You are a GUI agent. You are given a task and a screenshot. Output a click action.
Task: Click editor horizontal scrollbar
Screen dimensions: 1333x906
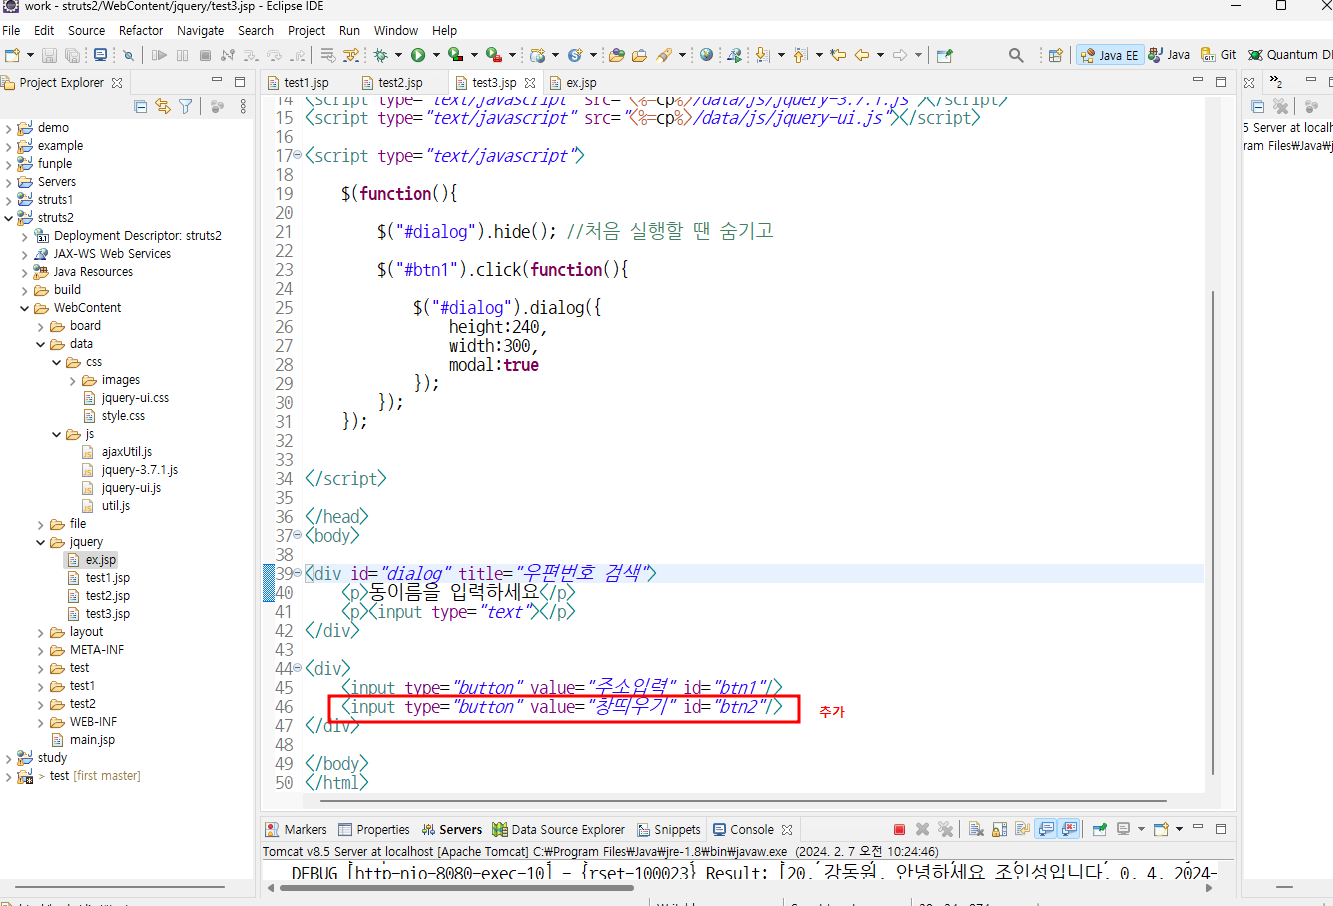743,800
